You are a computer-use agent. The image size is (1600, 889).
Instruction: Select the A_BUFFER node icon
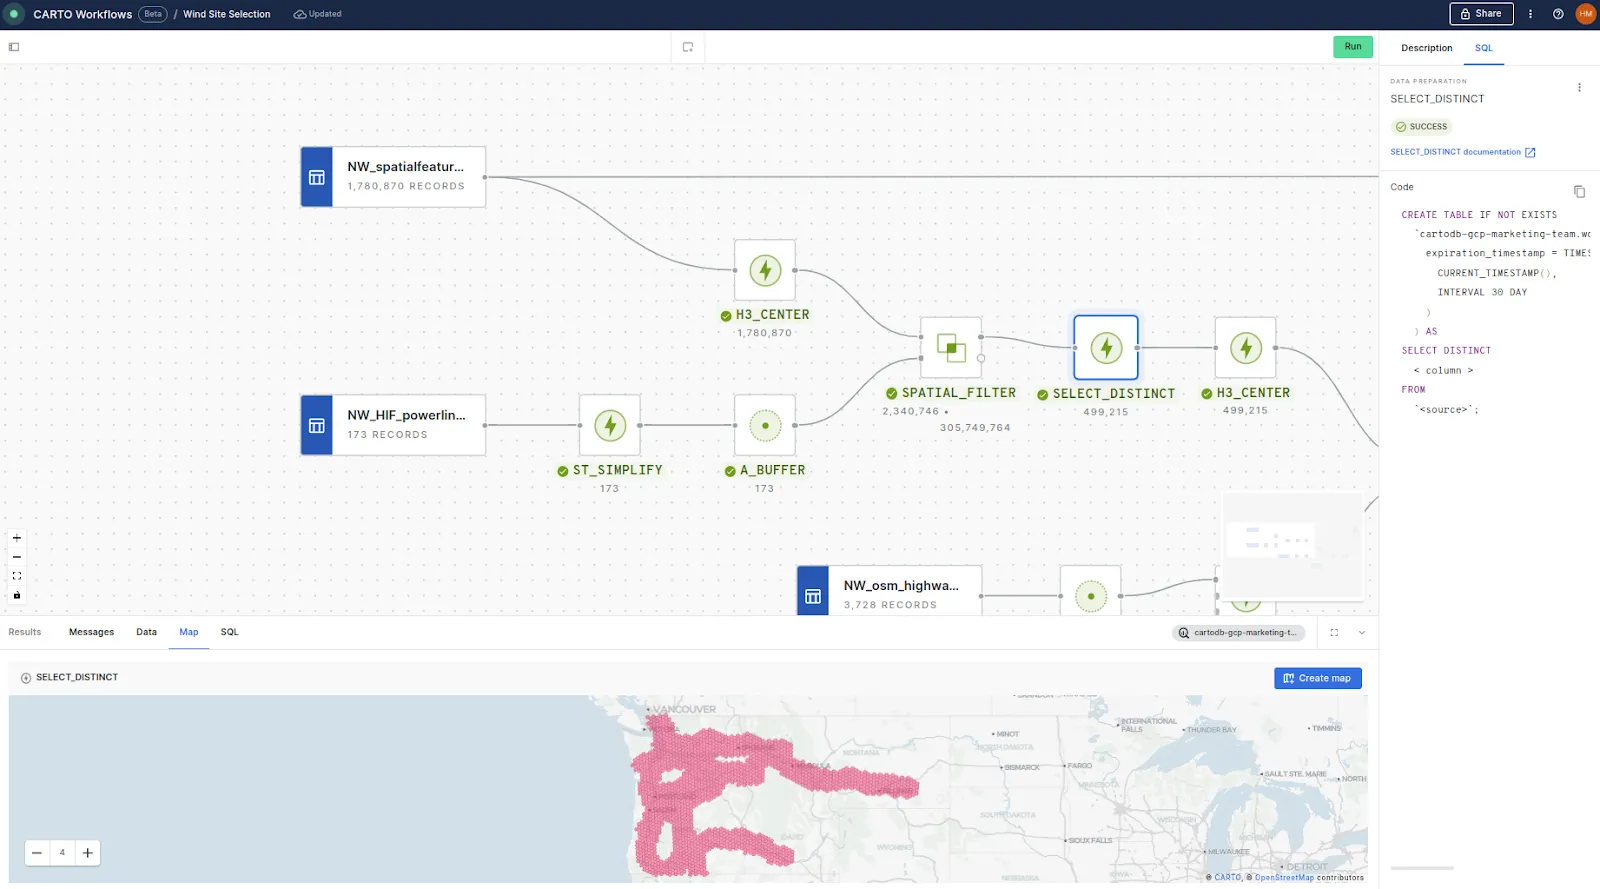coord(765,425)
